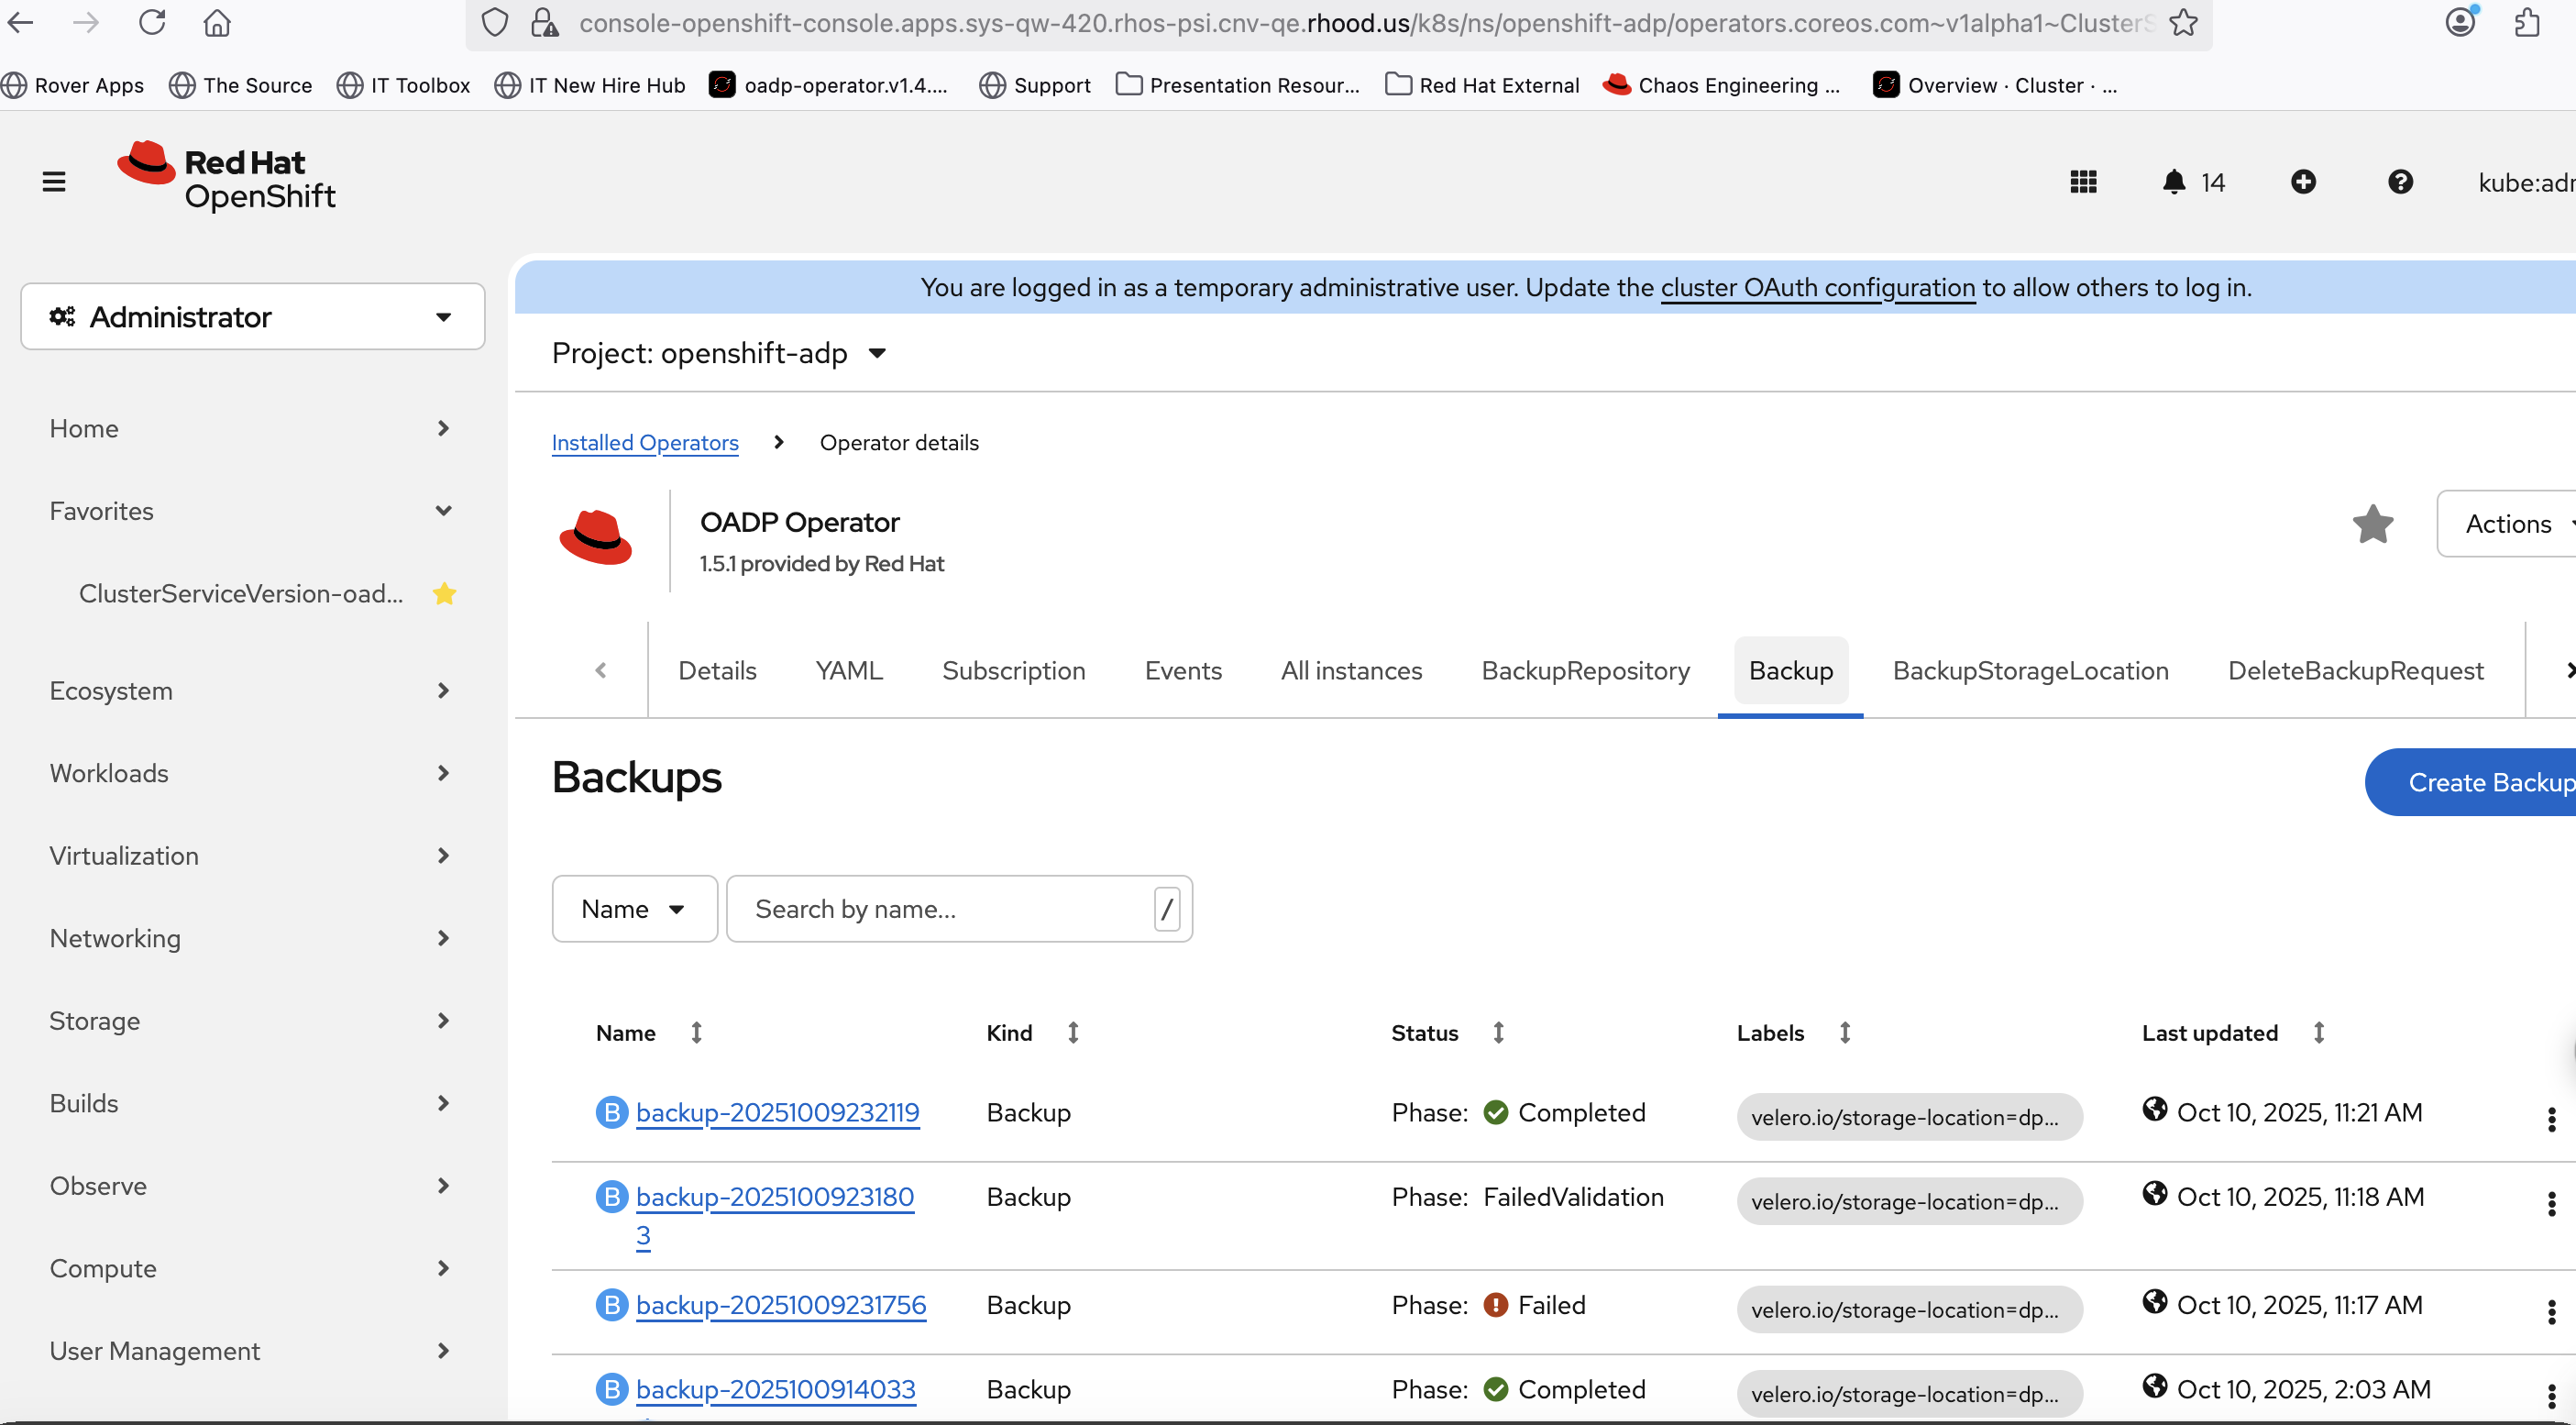Open the help question mark icon
2576x1425 pixels.
point(2400,182)
